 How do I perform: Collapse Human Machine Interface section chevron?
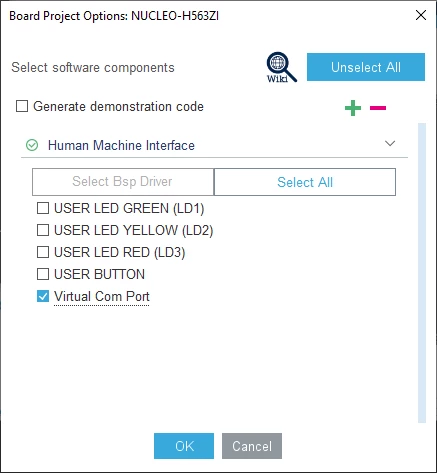tap(390, 143)
